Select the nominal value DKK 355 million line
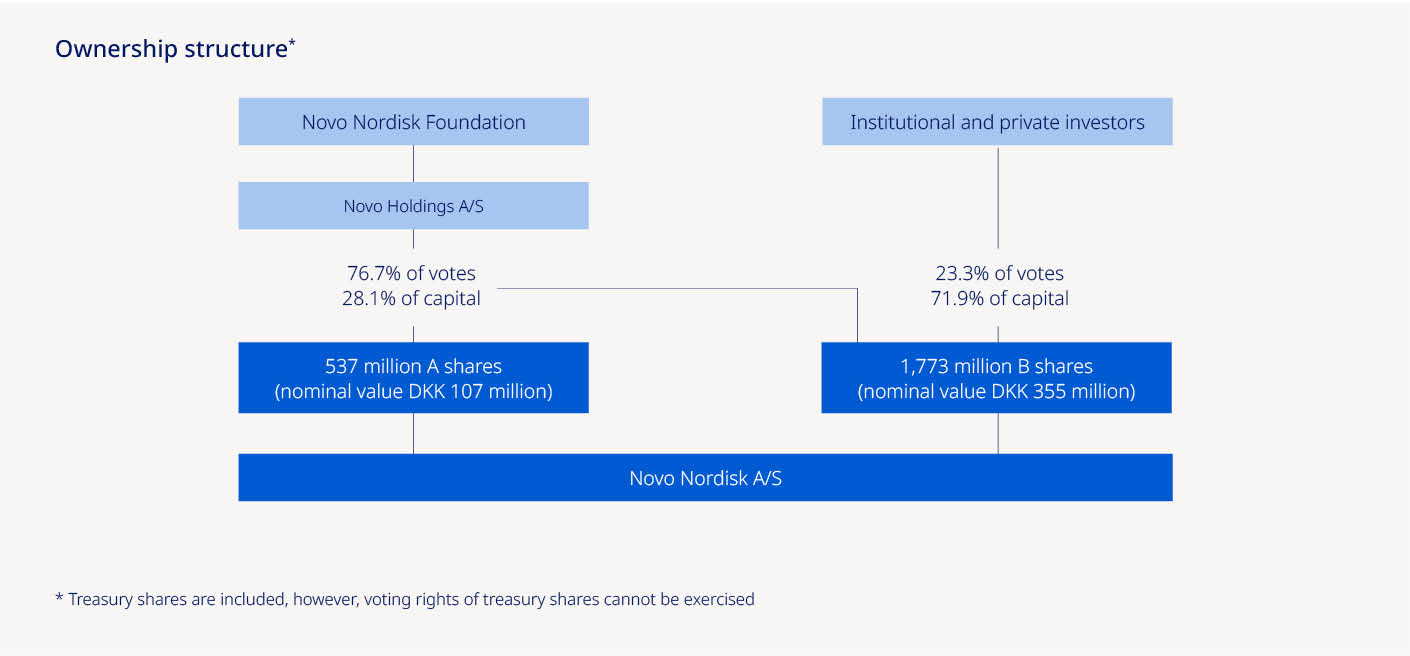 coord(996,391)
